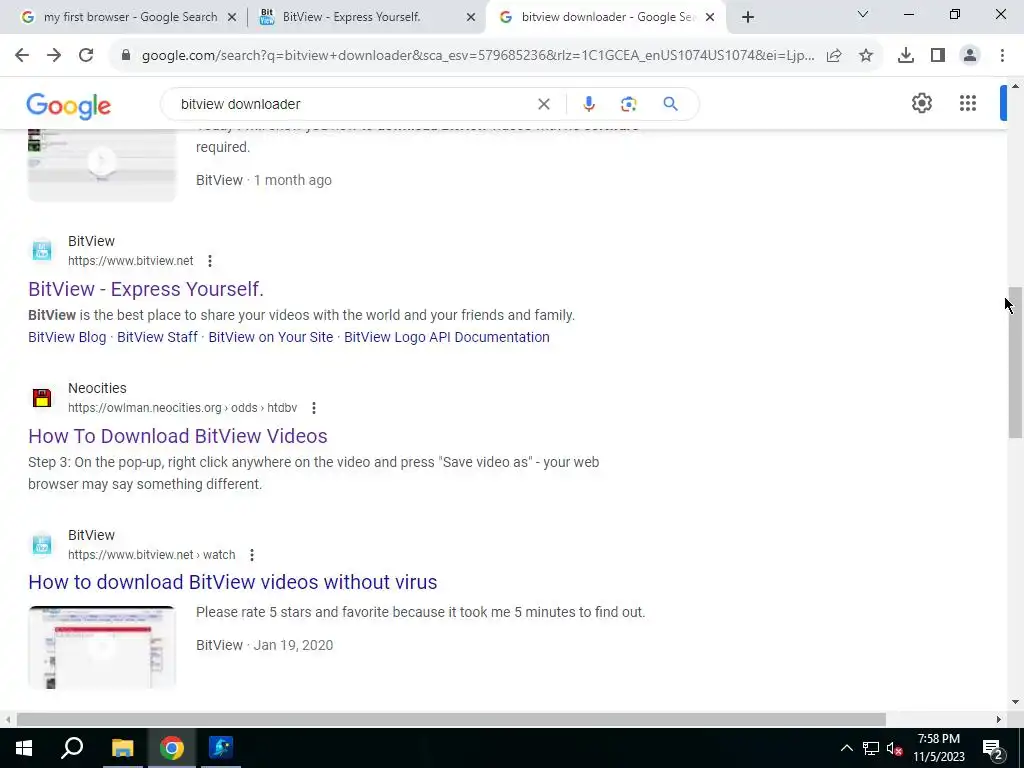This screenshot has width=1024, height=768.
Task: Open the Windows Start menu
Action: (x=24, y=748)
